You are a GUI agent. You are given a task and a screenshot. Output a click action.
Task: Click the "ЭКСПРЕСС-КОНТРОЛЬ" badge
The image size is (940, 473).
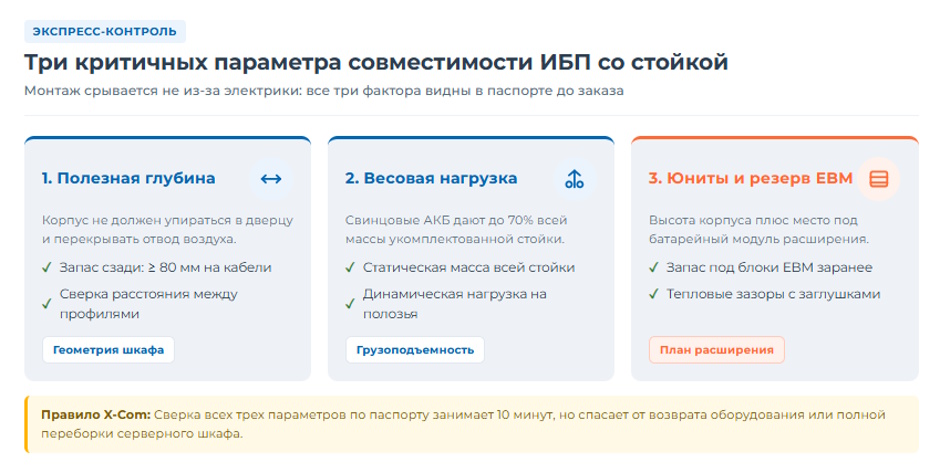105,31
